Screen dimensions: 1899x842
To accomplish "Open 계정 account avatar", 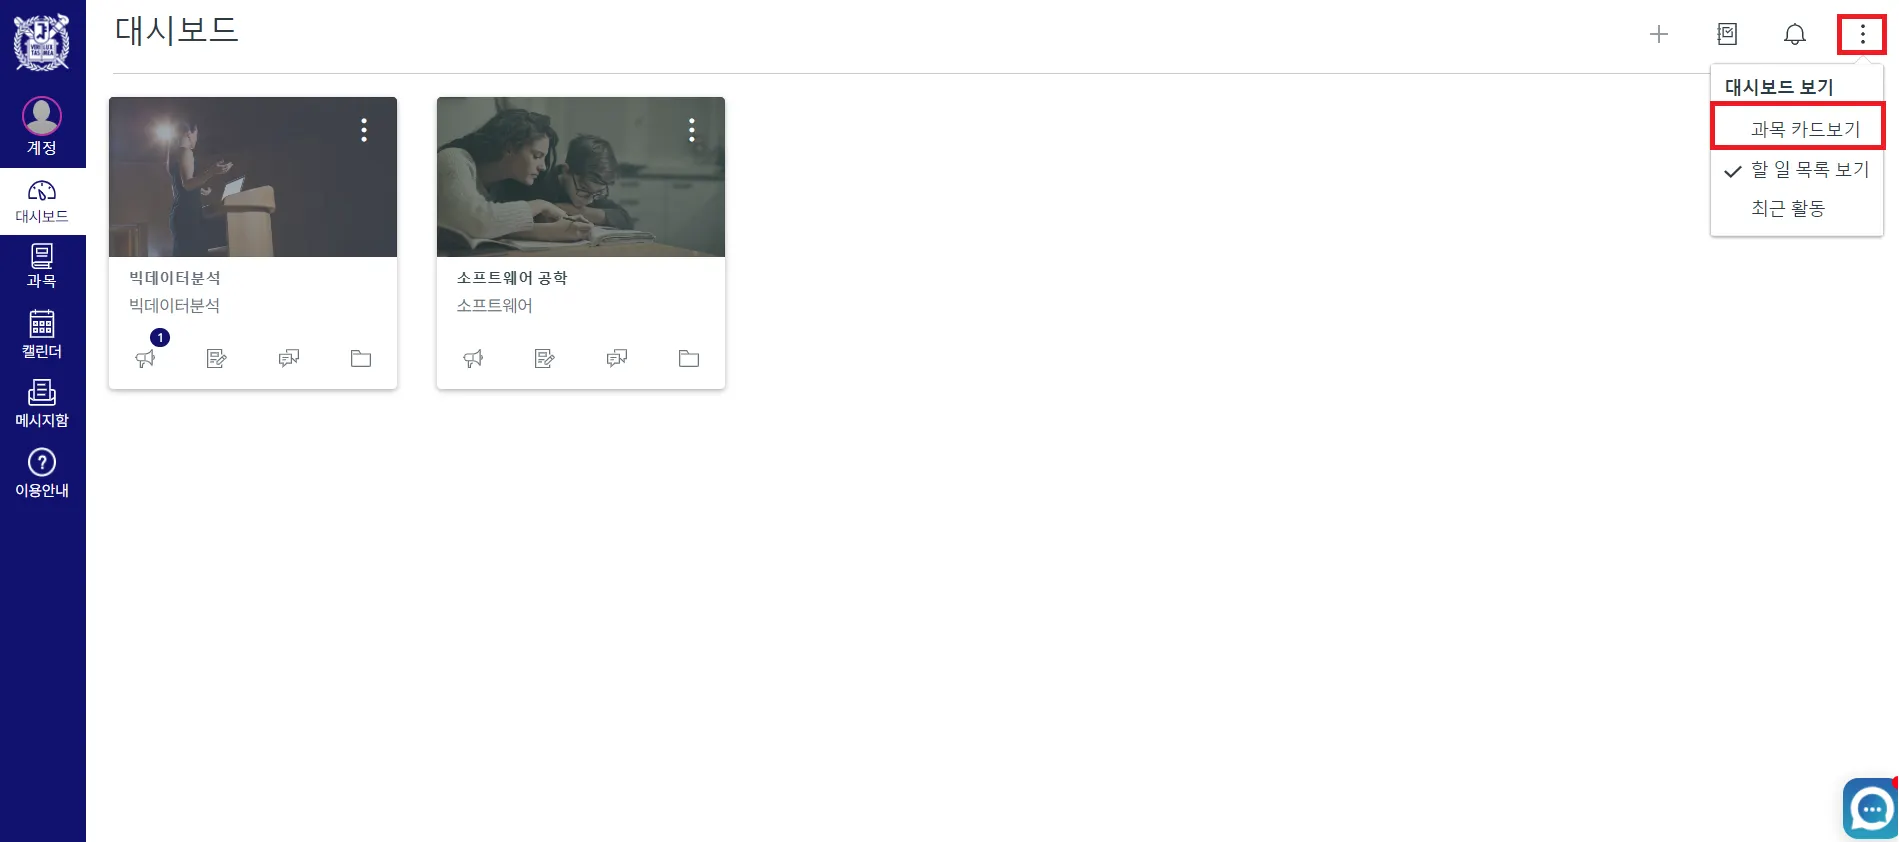I will click(42, 126).
